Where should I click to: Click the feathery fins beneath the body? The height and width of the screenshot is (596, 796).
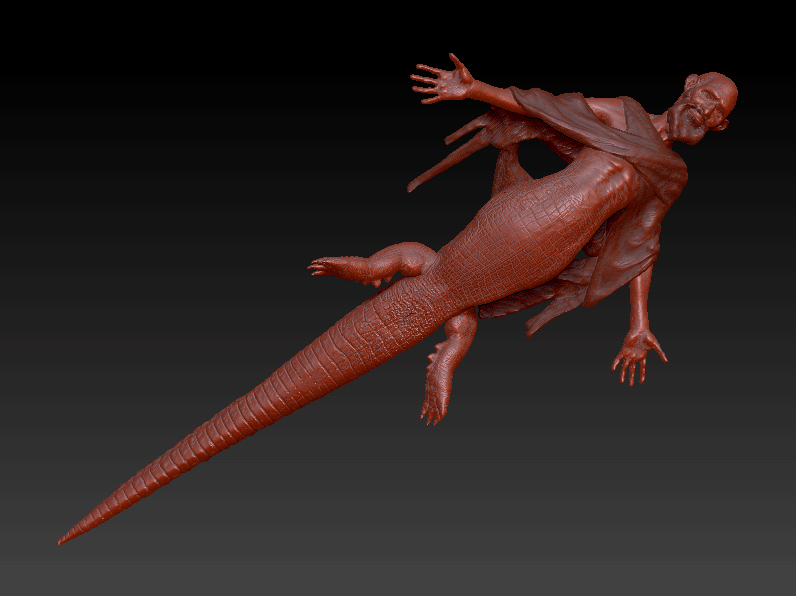tap(550, 305)
